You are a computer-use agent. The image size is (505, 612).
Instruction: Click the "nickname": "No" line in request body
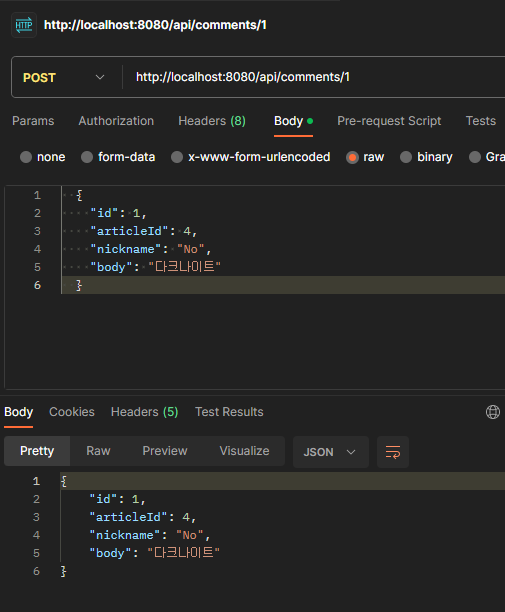coord(151,249)
